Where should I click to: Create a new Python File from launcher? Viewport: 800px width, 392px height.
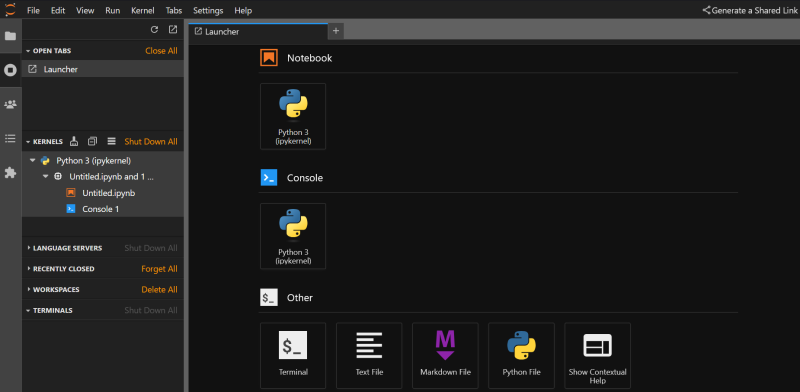[x=521, y=356]
